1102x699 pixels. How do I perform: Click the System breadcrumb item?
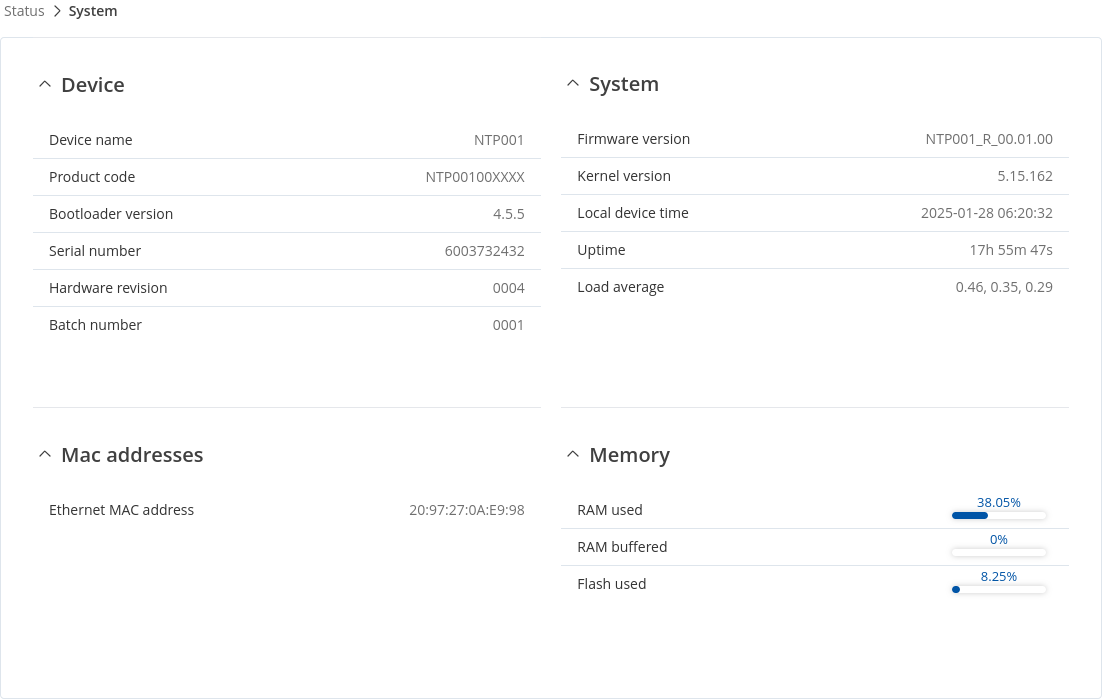tap(93, 12)
